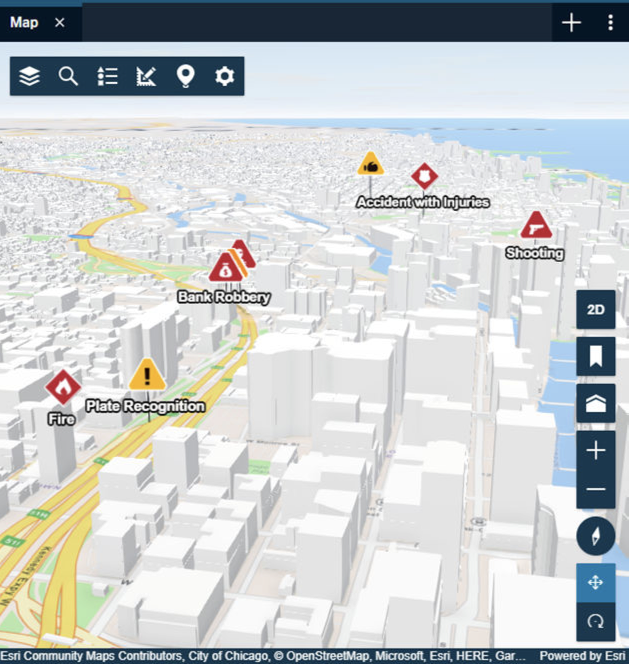
Task: Close the Map tab
Action: pyautogui.click(x=60, y=22)
